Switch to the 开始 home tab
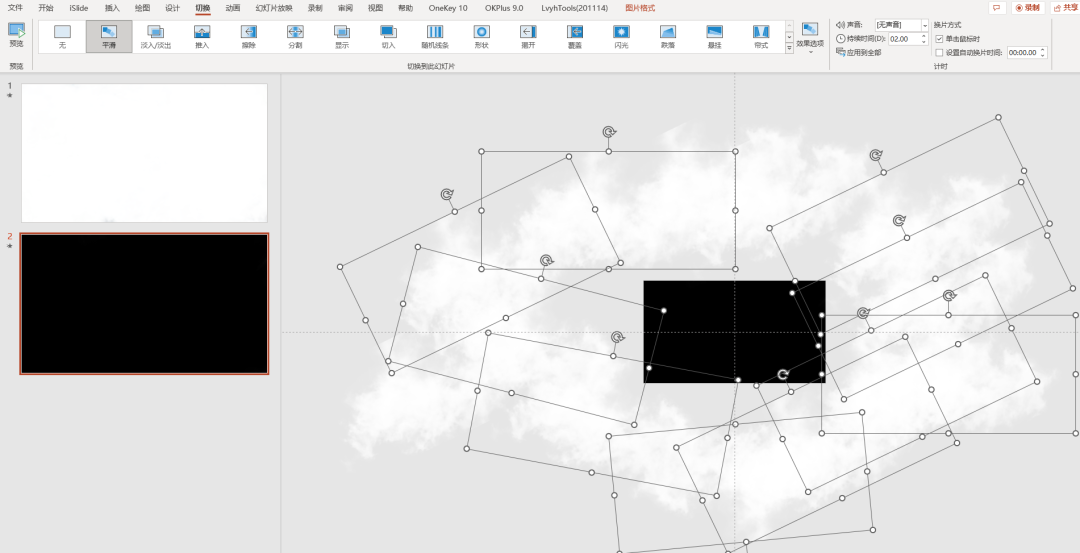This screenshot has height=553, width=1080. (46, 8)
